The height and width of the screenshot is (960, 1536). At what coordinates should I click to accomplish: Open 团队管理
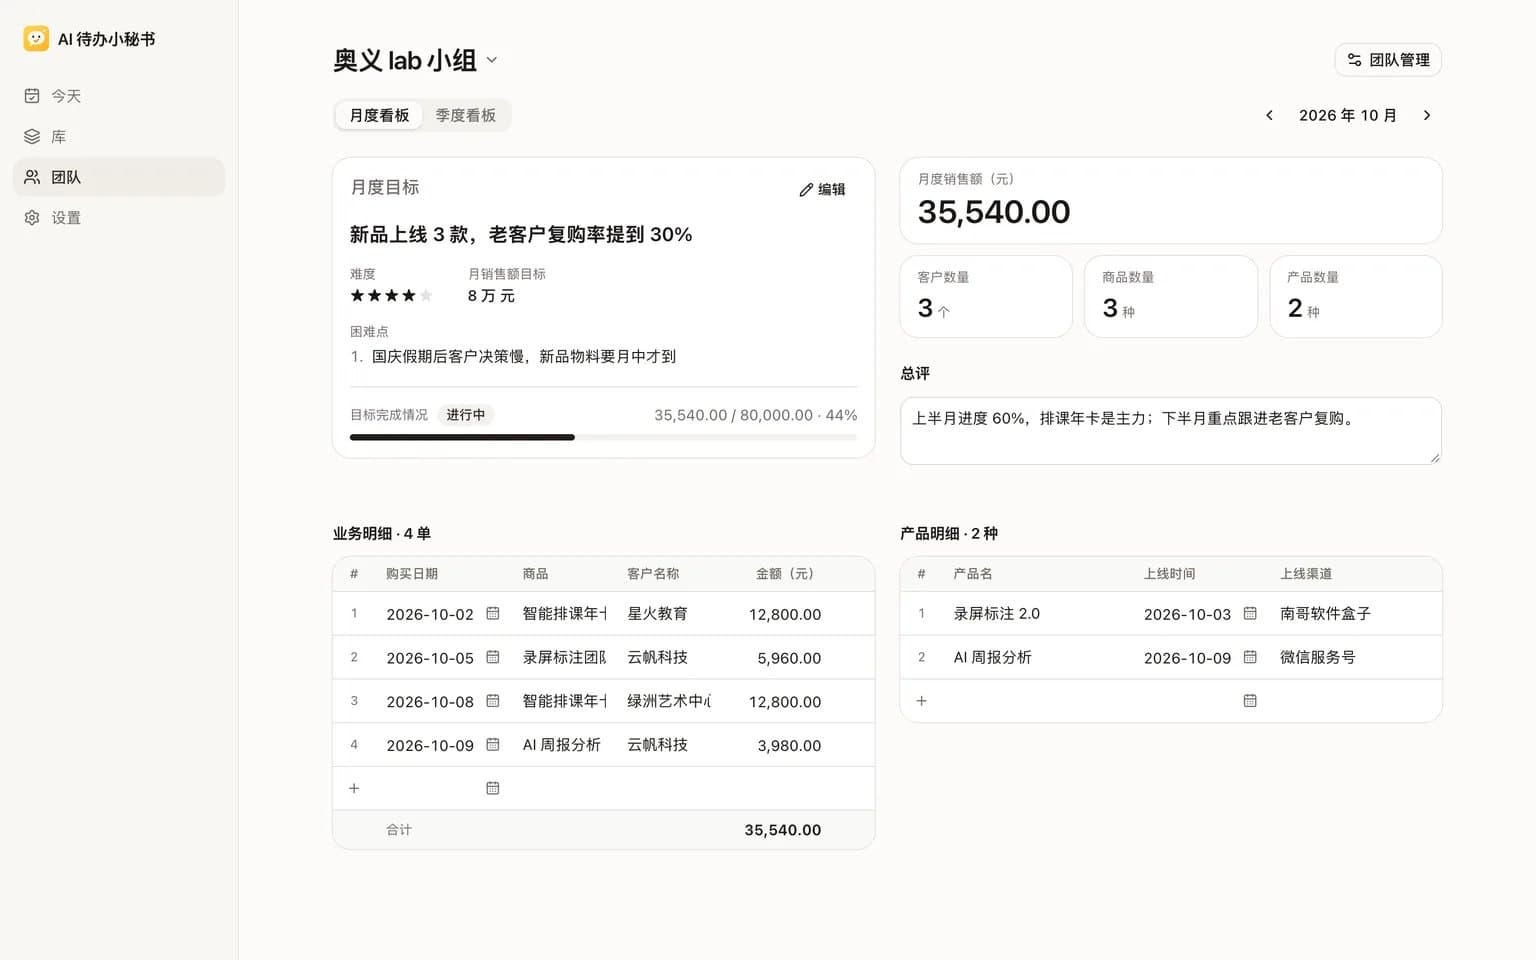pos(1388,60)
